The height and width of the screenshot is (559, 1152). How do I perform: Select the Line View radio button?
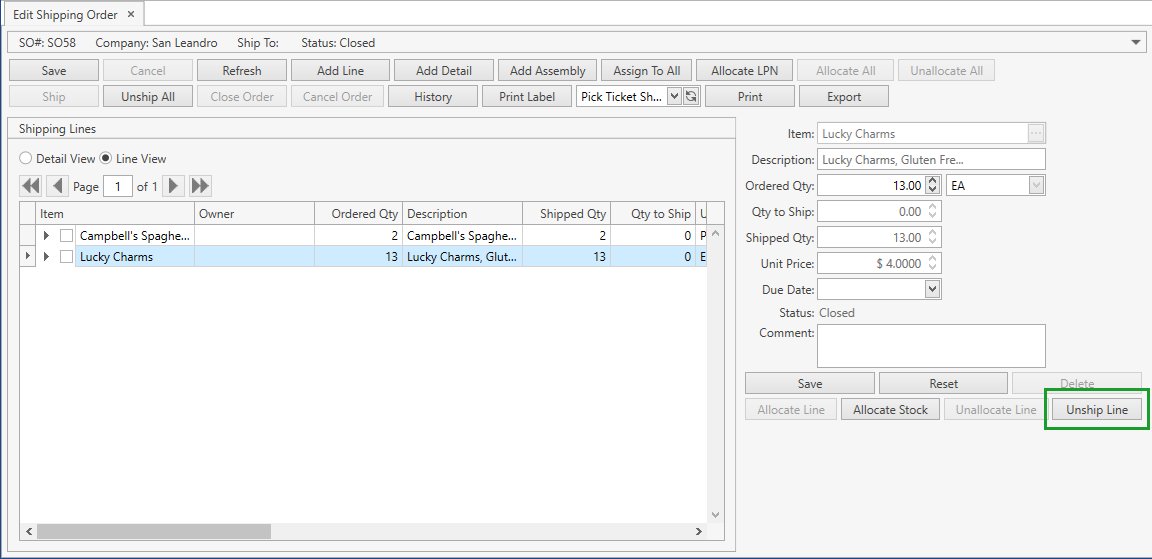click(106, 159)
